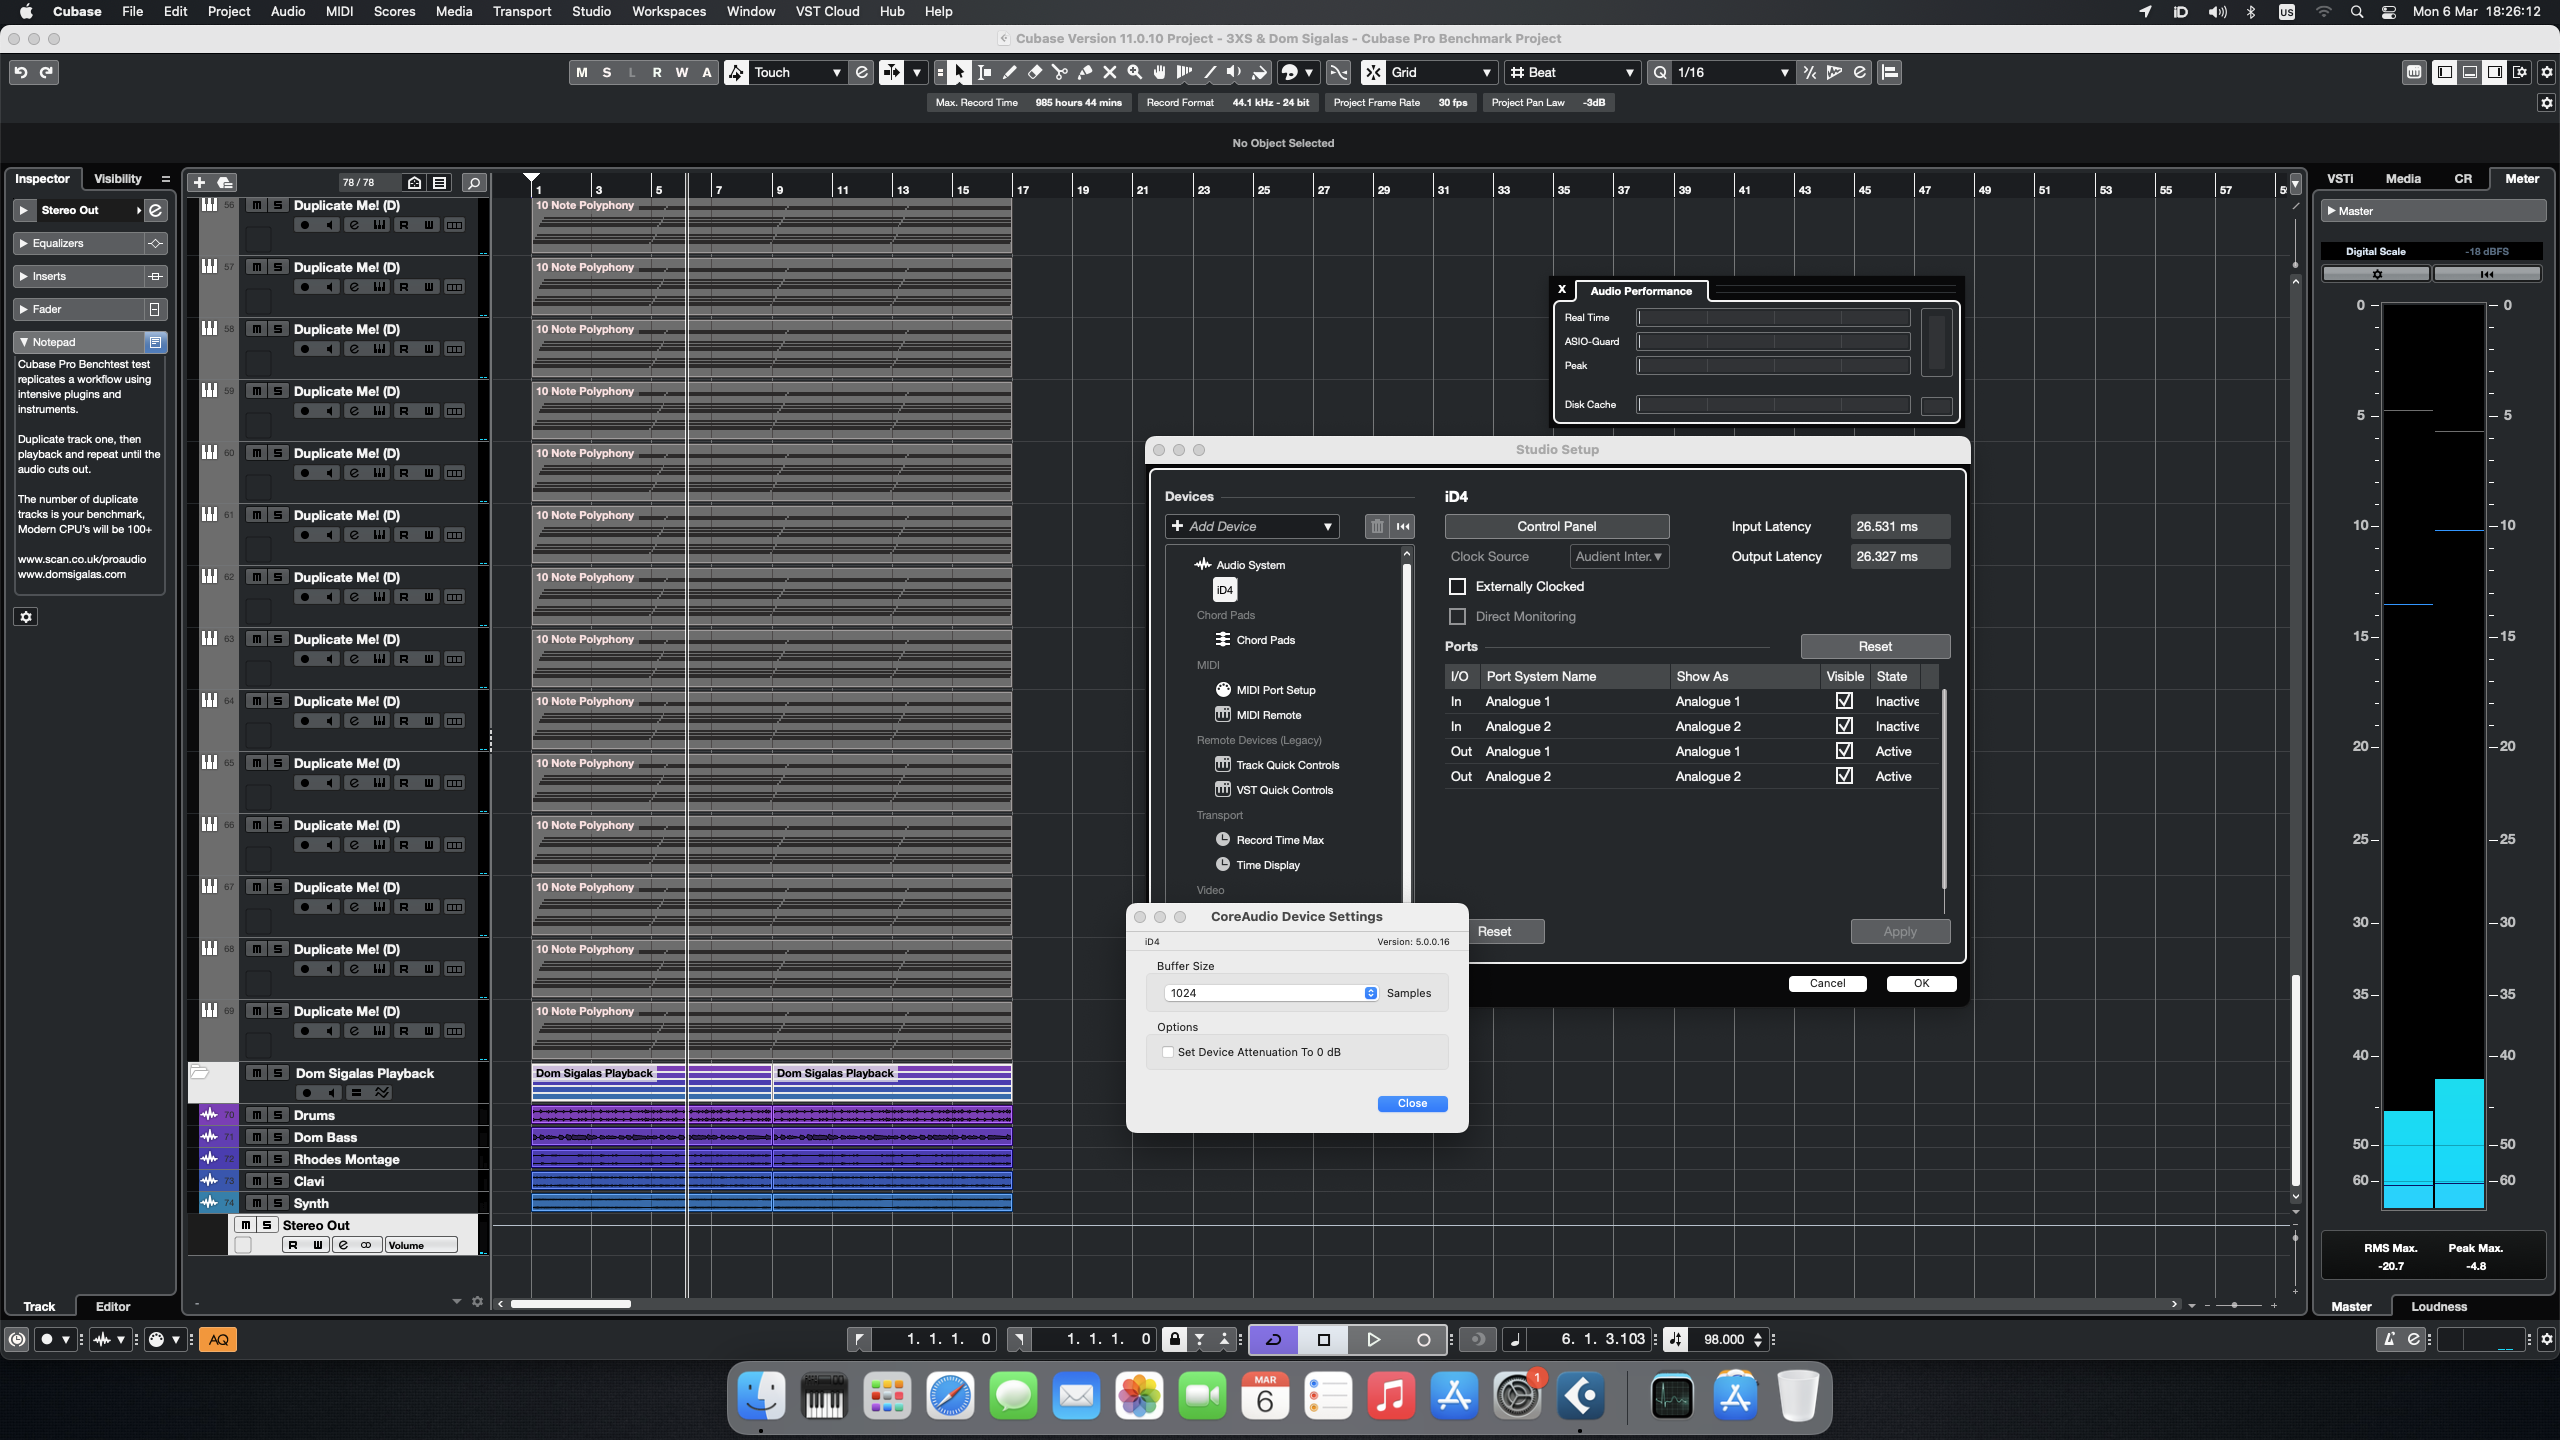Select the Erase tool in toolbar

(x=1035, y=72)
